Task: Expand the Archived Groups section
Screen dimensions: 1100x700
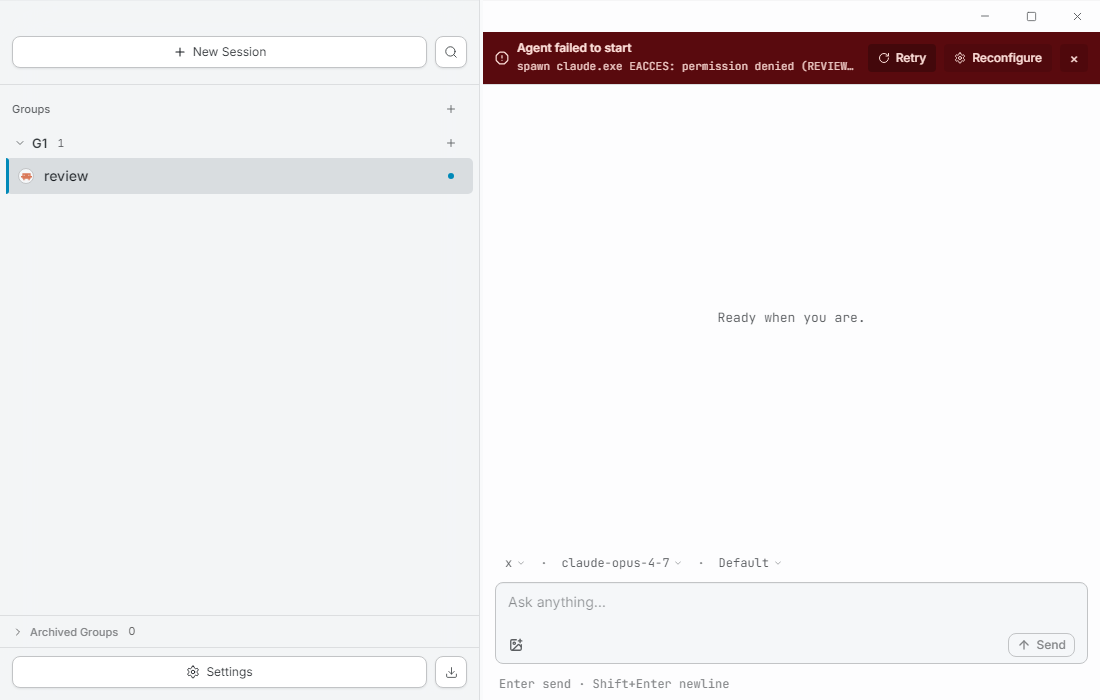Action: (x=18, y=631)
